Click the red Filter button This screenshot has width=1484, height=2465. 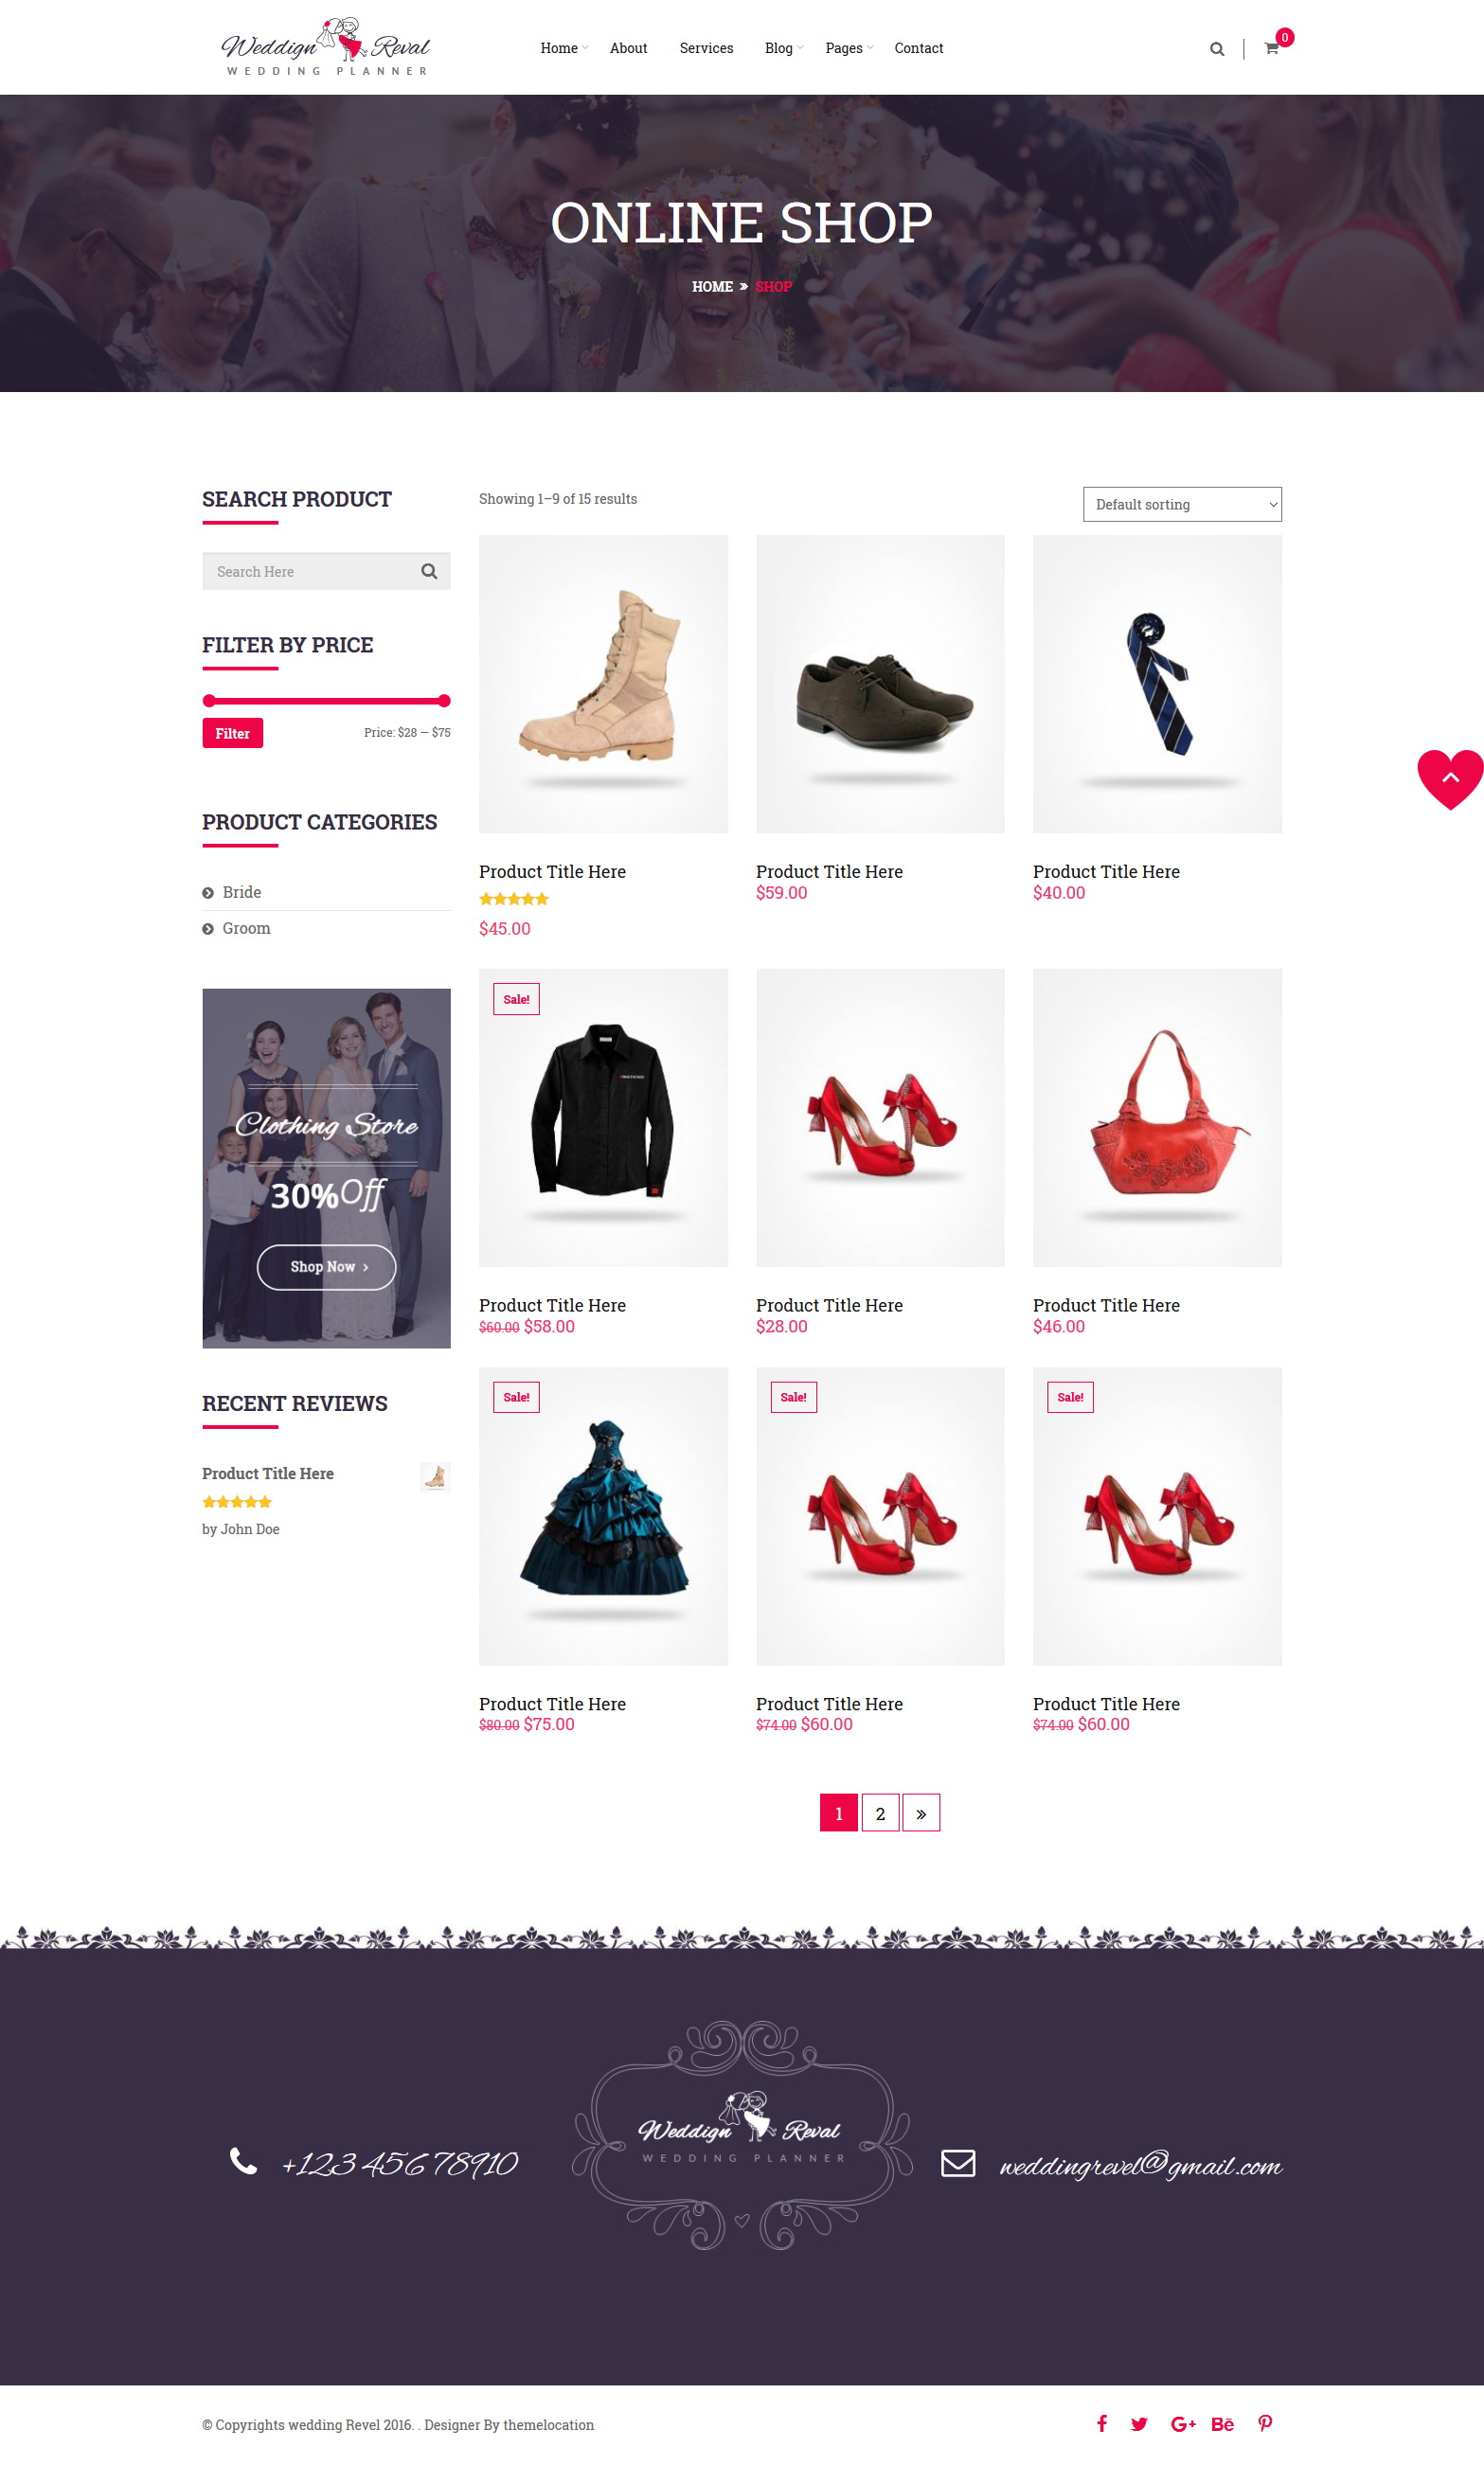[x=232, y=733]
